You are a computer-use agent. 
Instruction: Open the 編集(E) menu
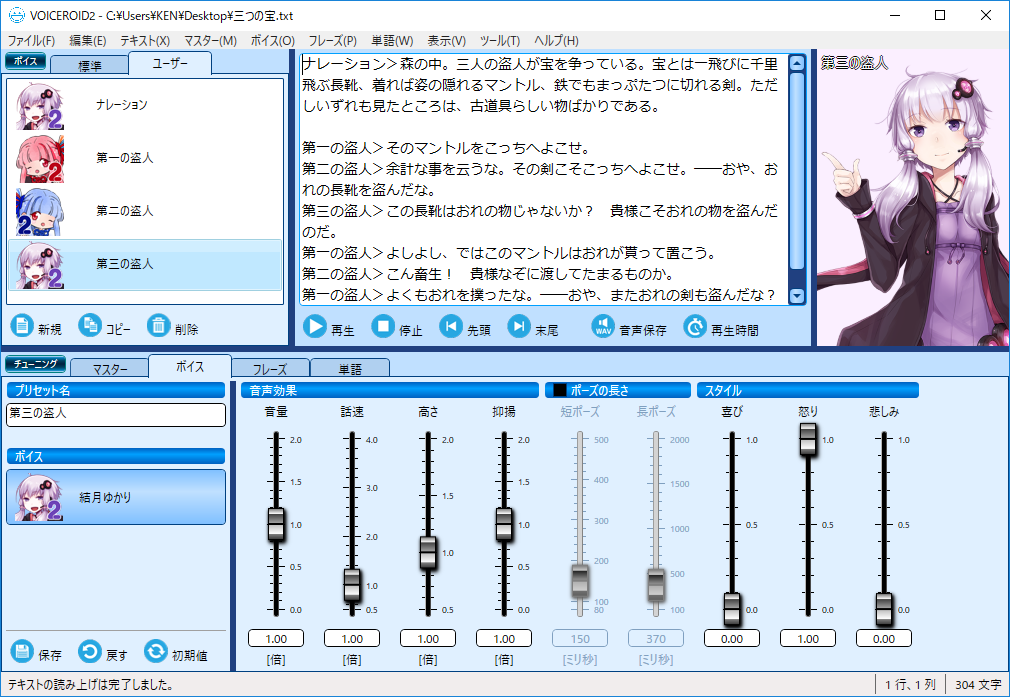88,41
